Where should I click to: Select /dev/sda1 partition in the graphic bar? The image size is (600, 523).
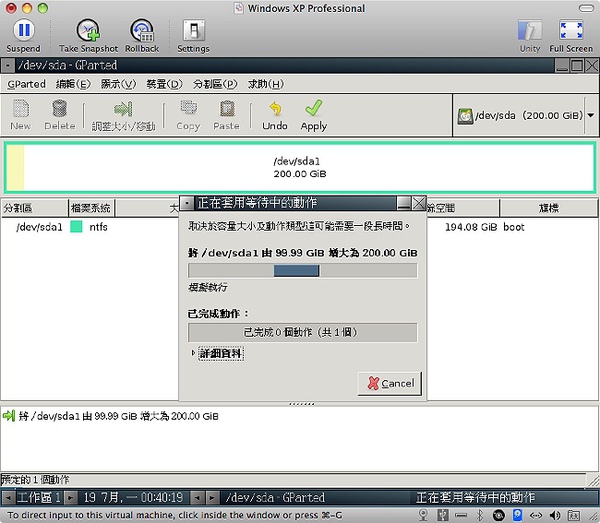point(300,167)
